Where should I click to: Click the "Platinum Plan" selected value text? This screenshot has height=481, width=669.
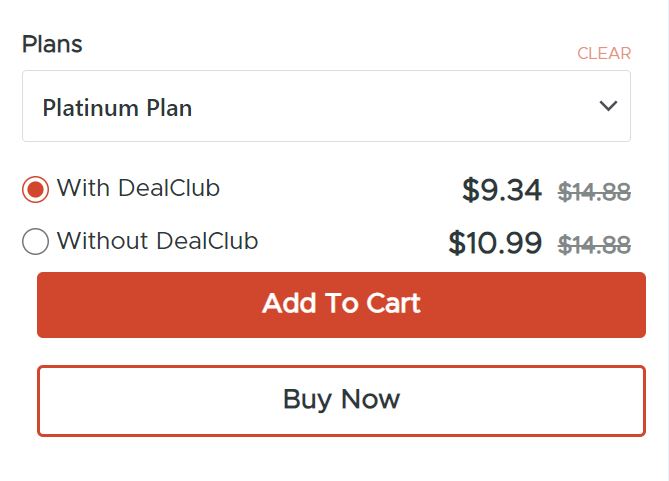tap(117, 107)
